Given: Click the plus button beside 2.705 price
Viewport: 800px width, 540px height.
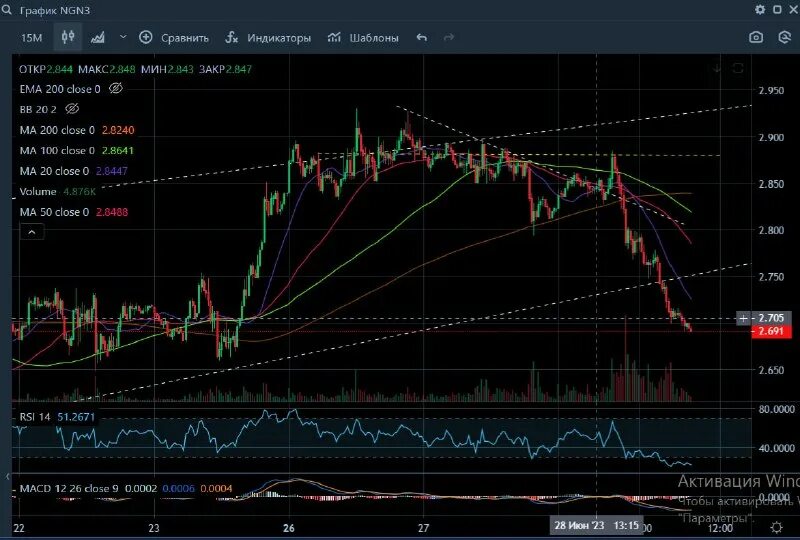Looking at the screenshot, I should coord(743,318).
